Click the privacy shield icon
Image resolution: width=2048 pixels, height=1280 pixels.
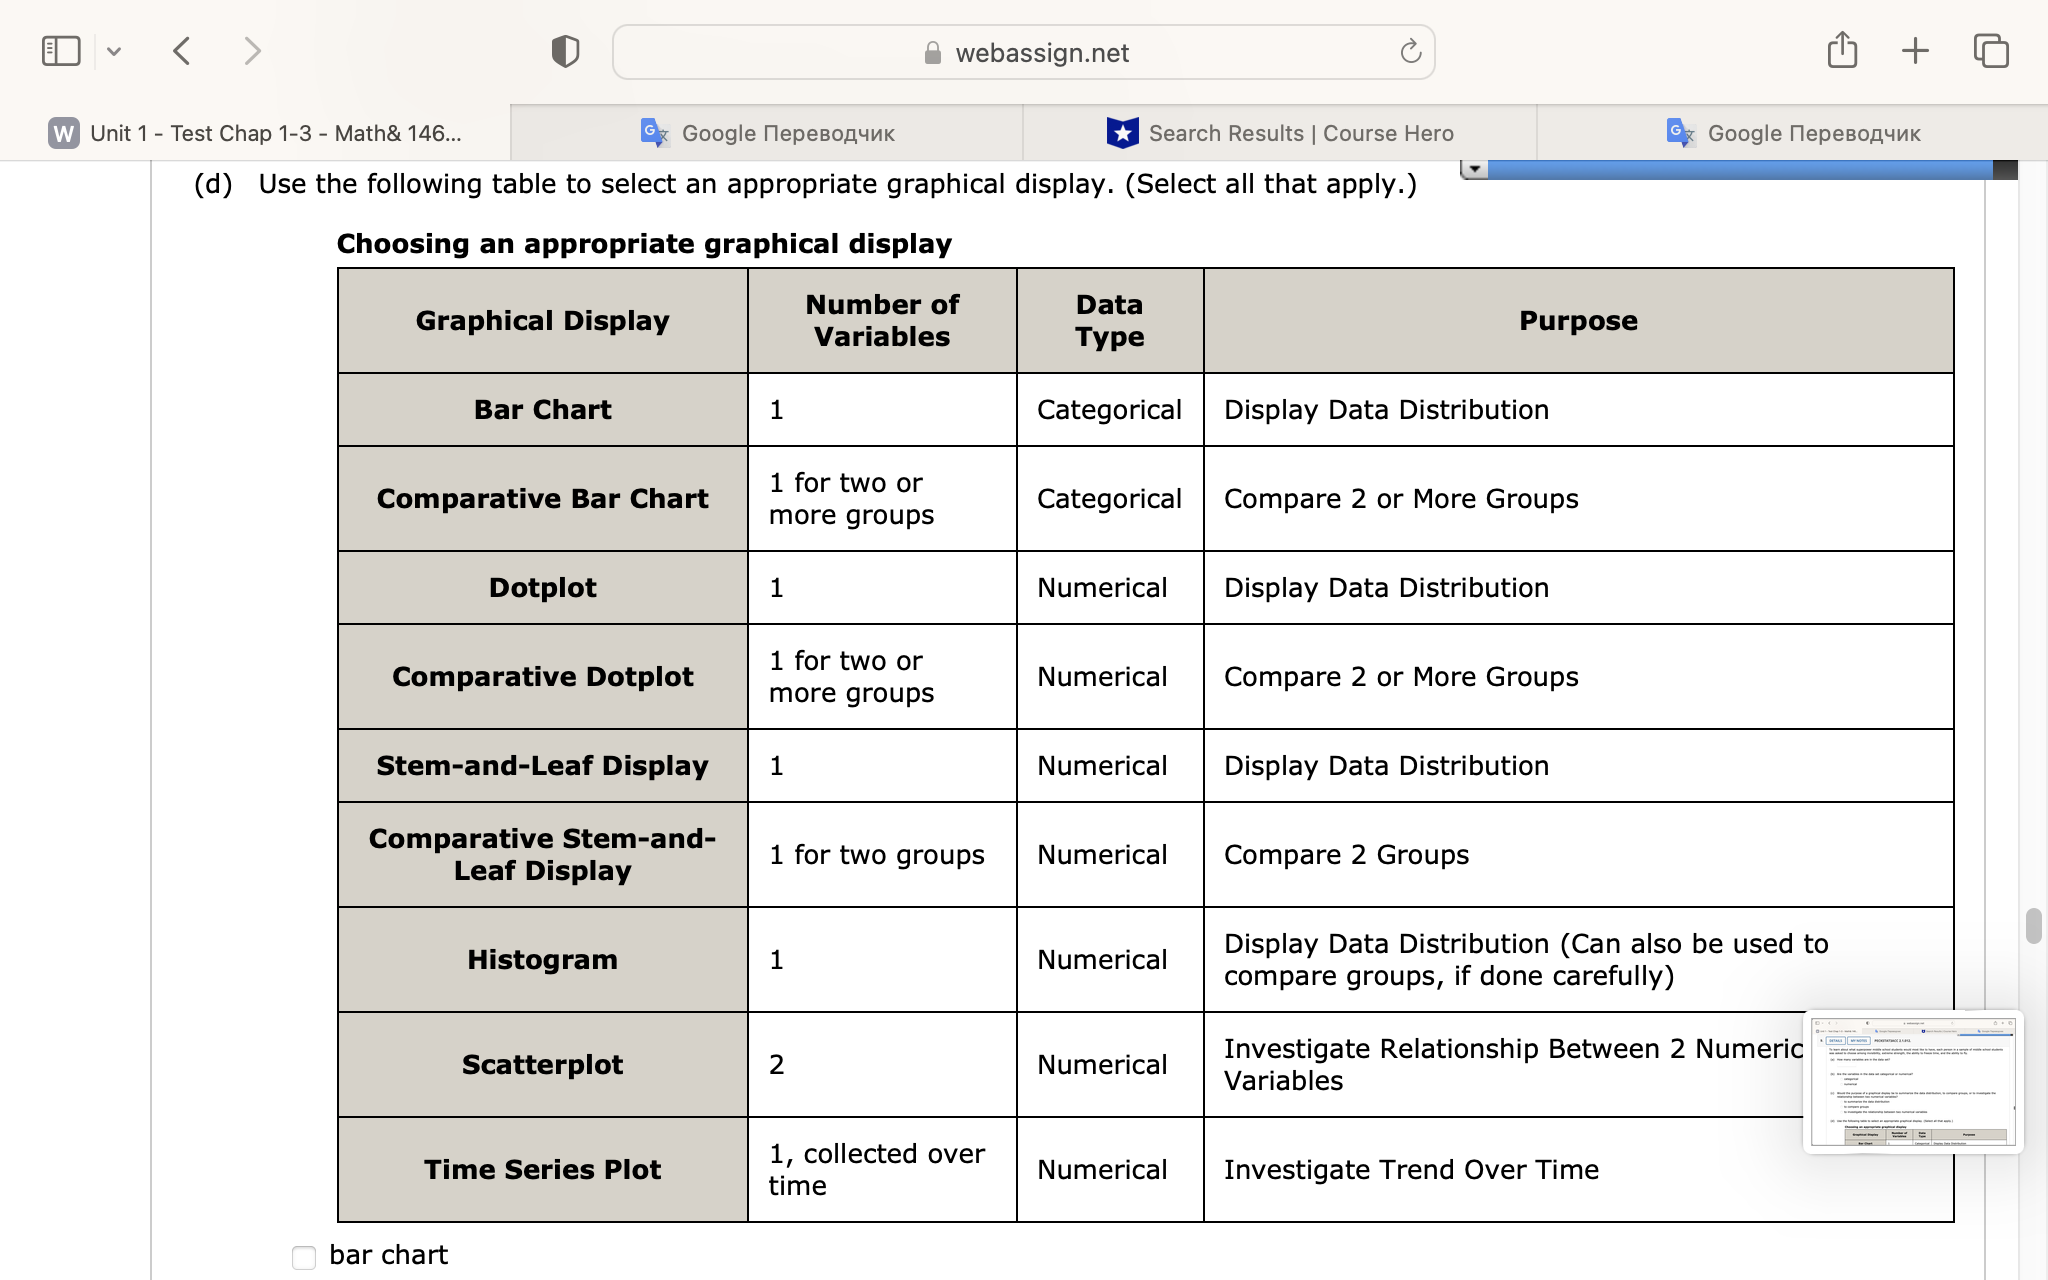[x=564, y=49]
